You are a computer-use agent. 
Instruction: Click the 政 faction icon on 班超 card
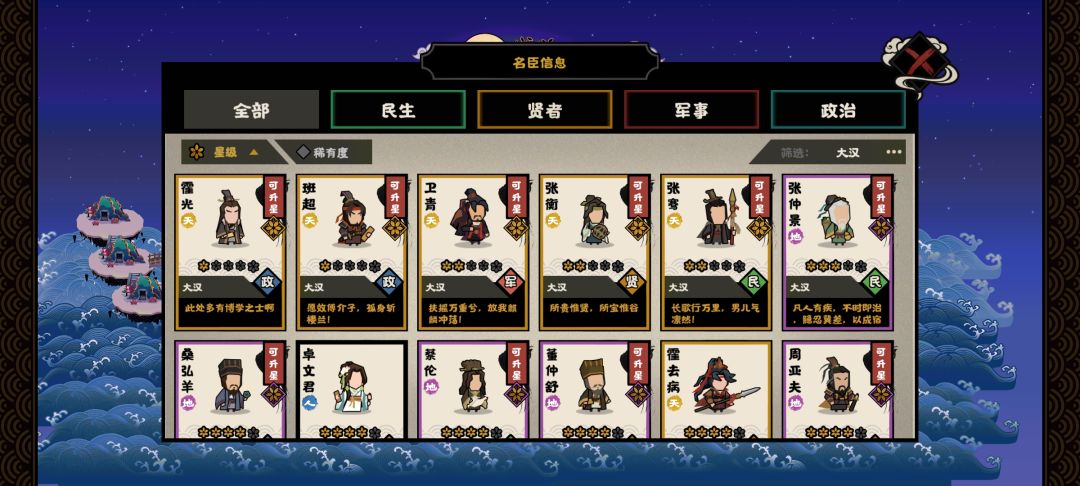point(388,282)
